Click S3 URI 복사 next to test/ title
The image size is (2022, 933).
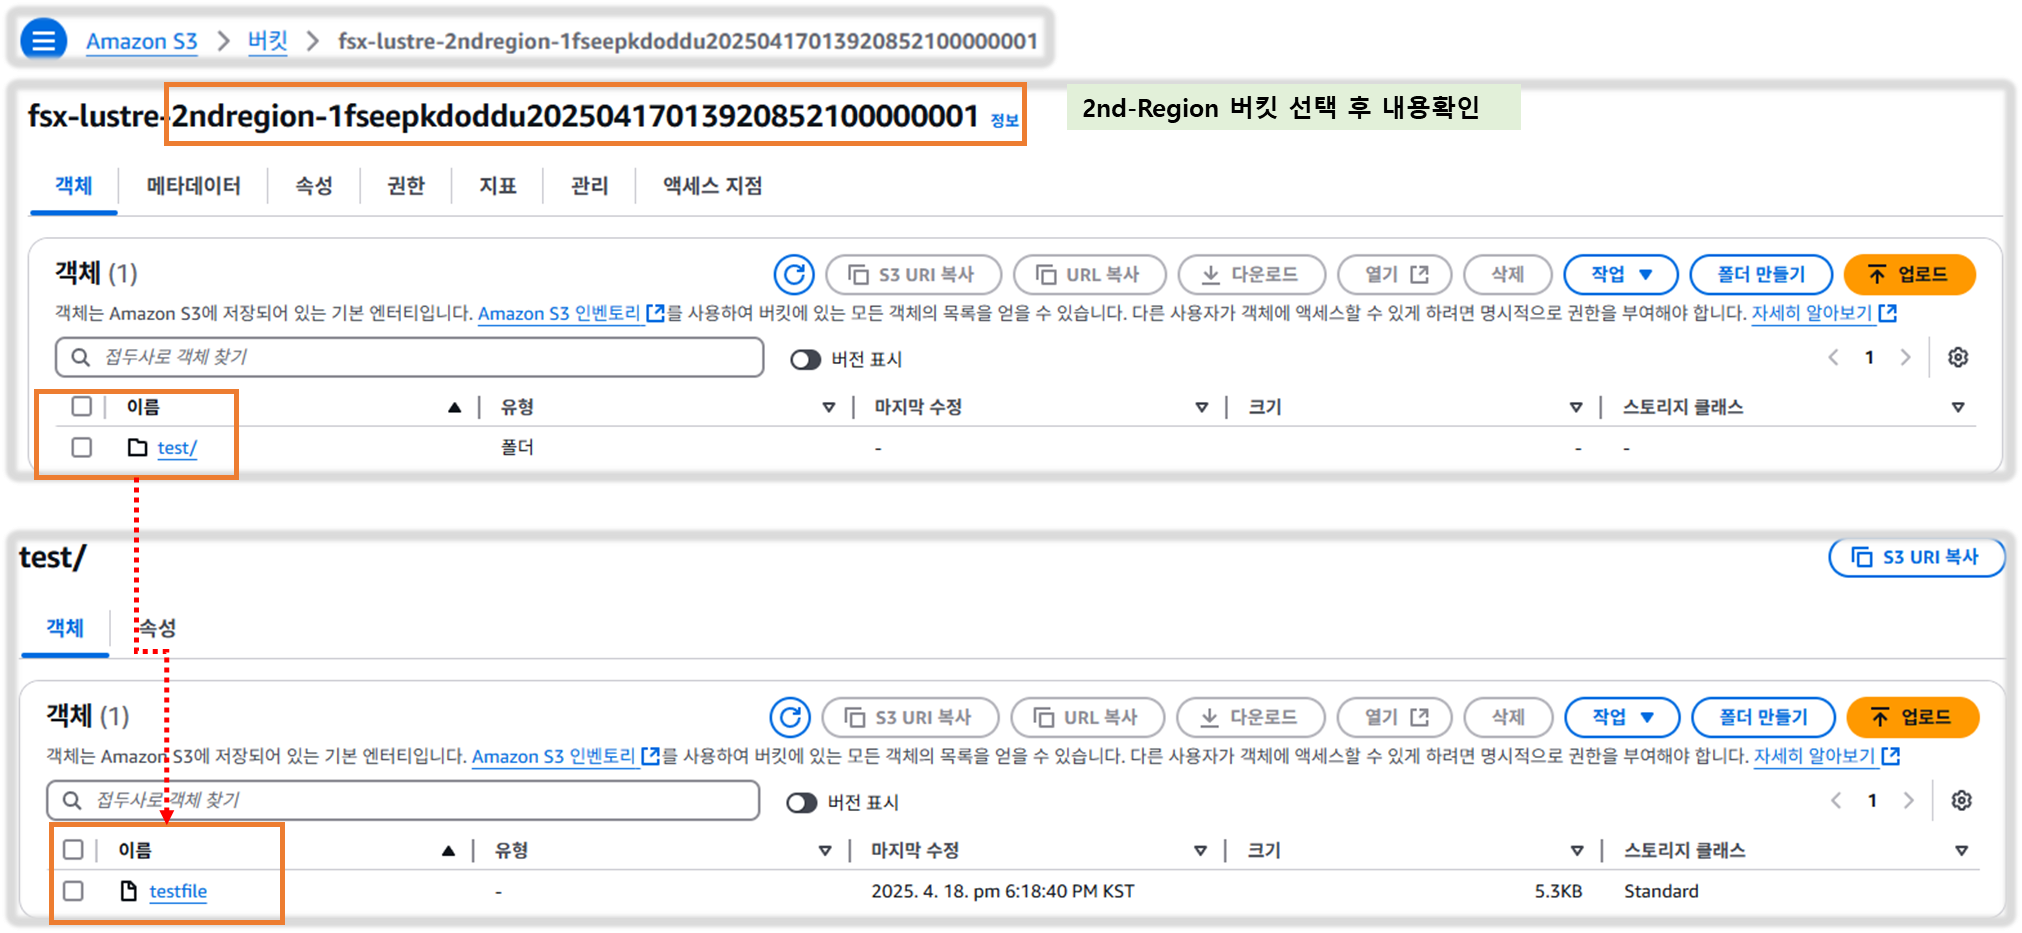[1916, 557]
